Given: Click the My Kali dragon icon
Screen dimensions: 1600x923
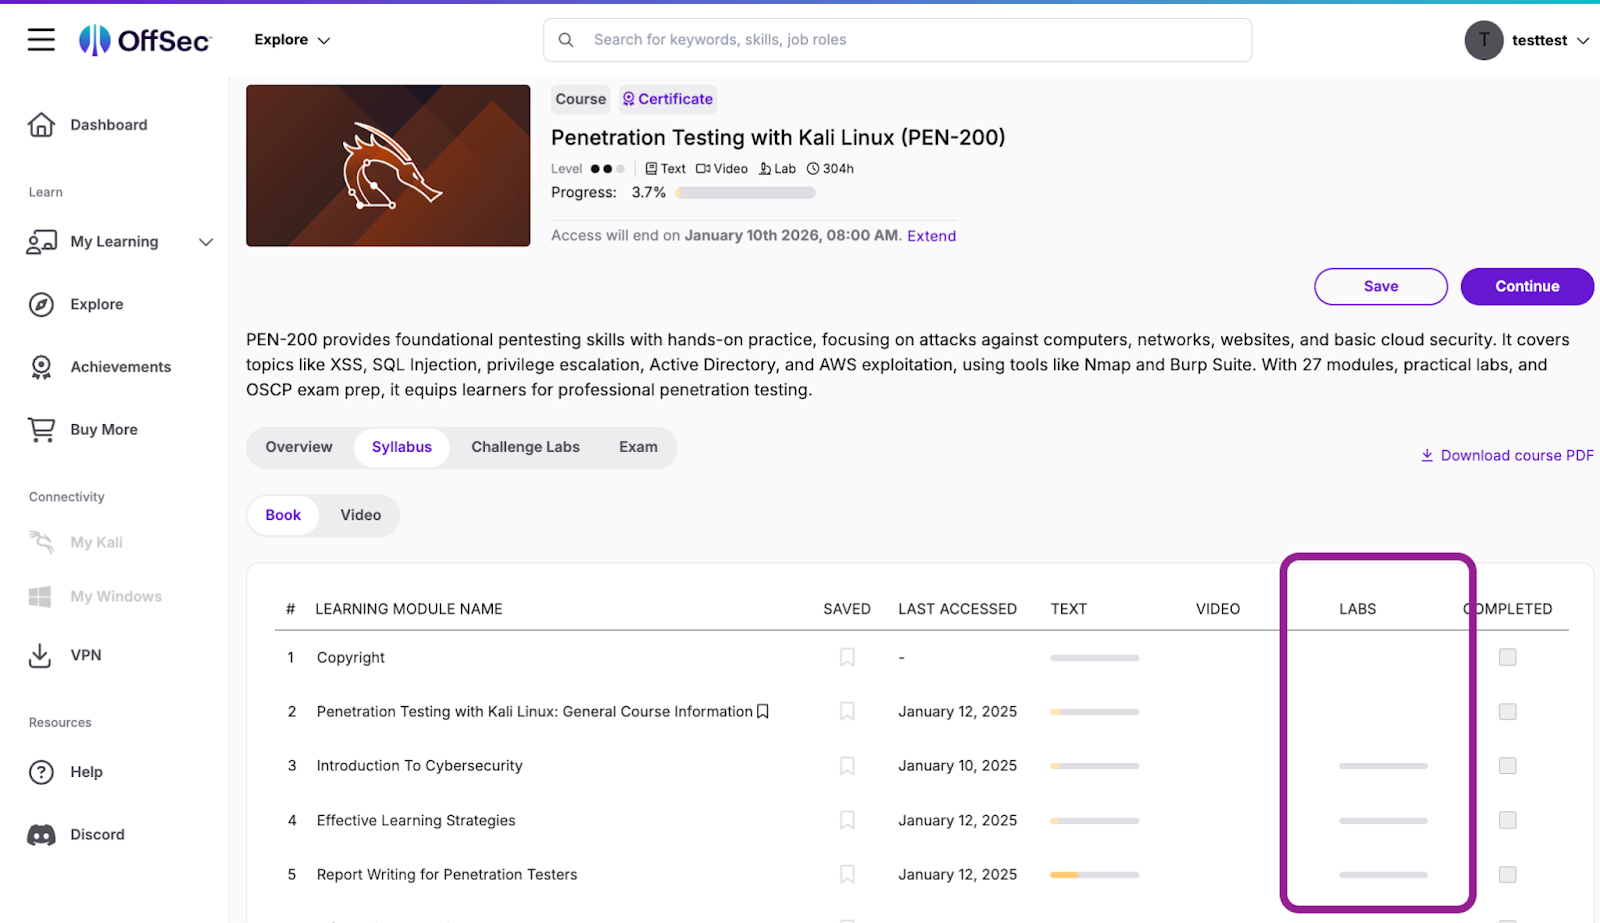Looking at the screenshot, I should (x=41, y=542).
